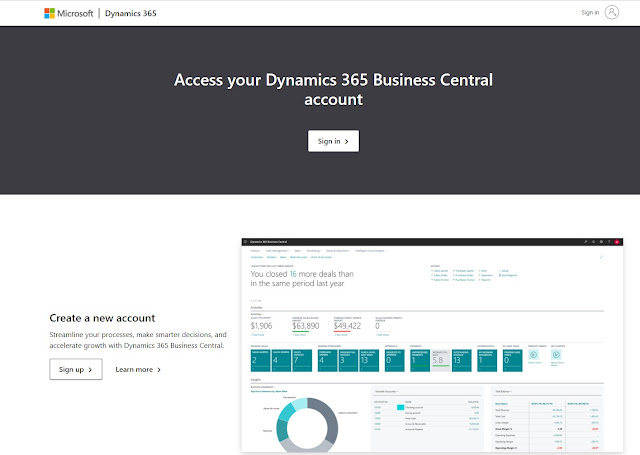Click the Microsoft logo in the header
The image size is (640, 455).
click(x=69, y=13)
